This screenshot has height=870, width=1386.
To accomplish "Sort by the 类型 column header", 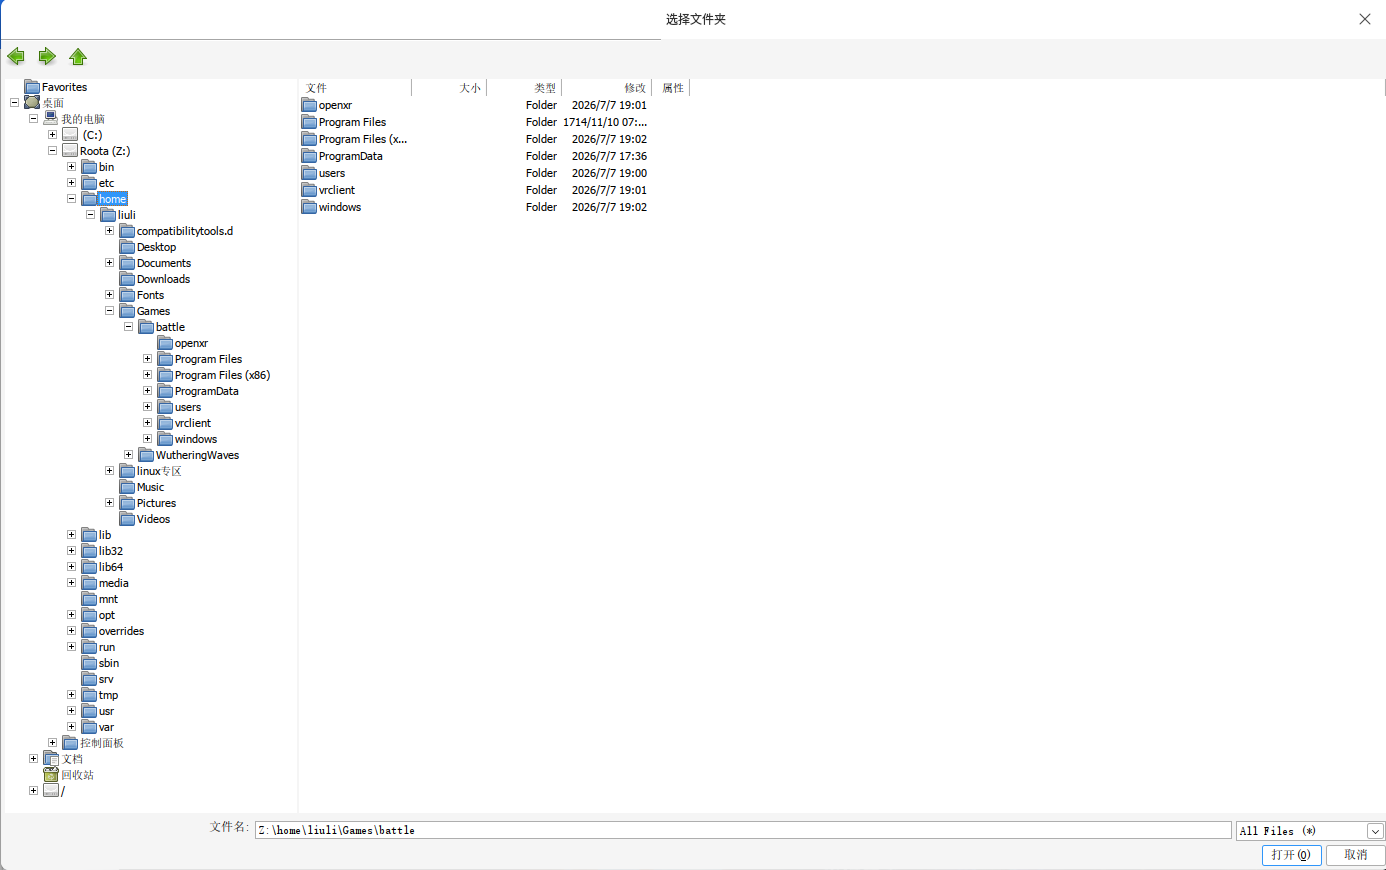I will coord(524,88).
